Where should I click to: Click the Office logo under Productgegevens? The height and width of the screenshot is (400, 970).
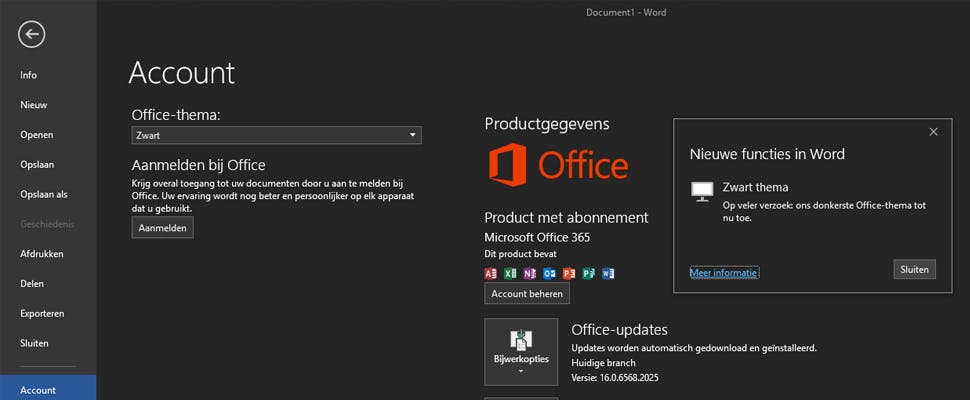pos(559,165)
